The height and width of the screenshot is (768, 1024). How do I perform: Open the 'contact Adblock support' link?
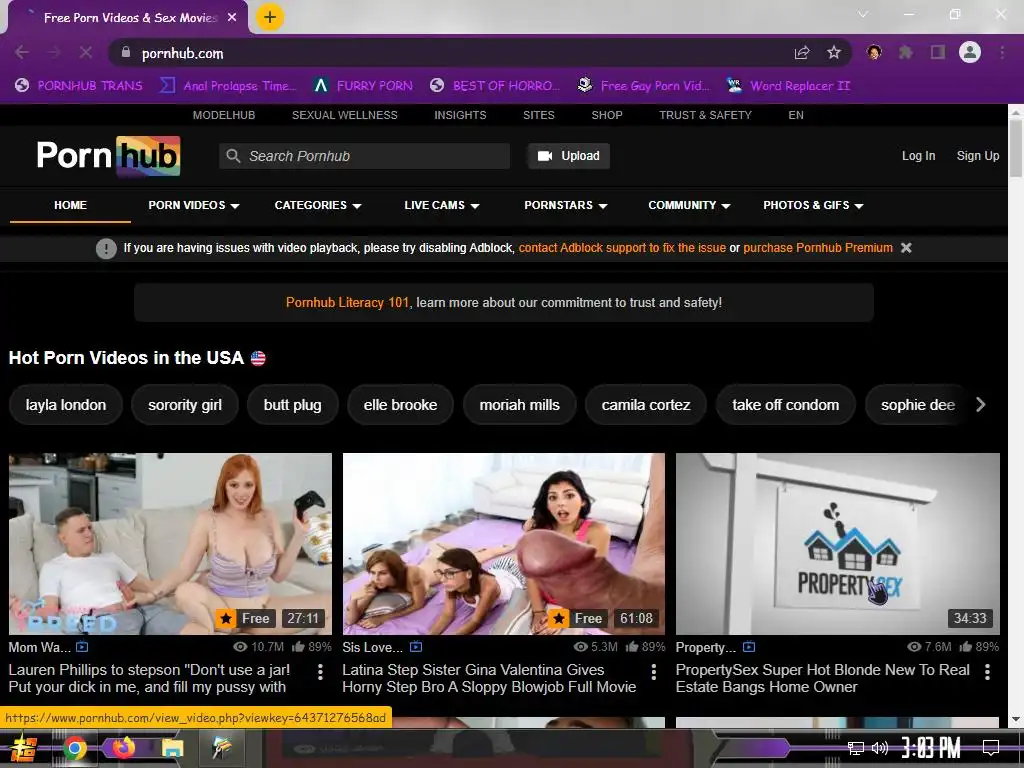click(x=622, y=248)
